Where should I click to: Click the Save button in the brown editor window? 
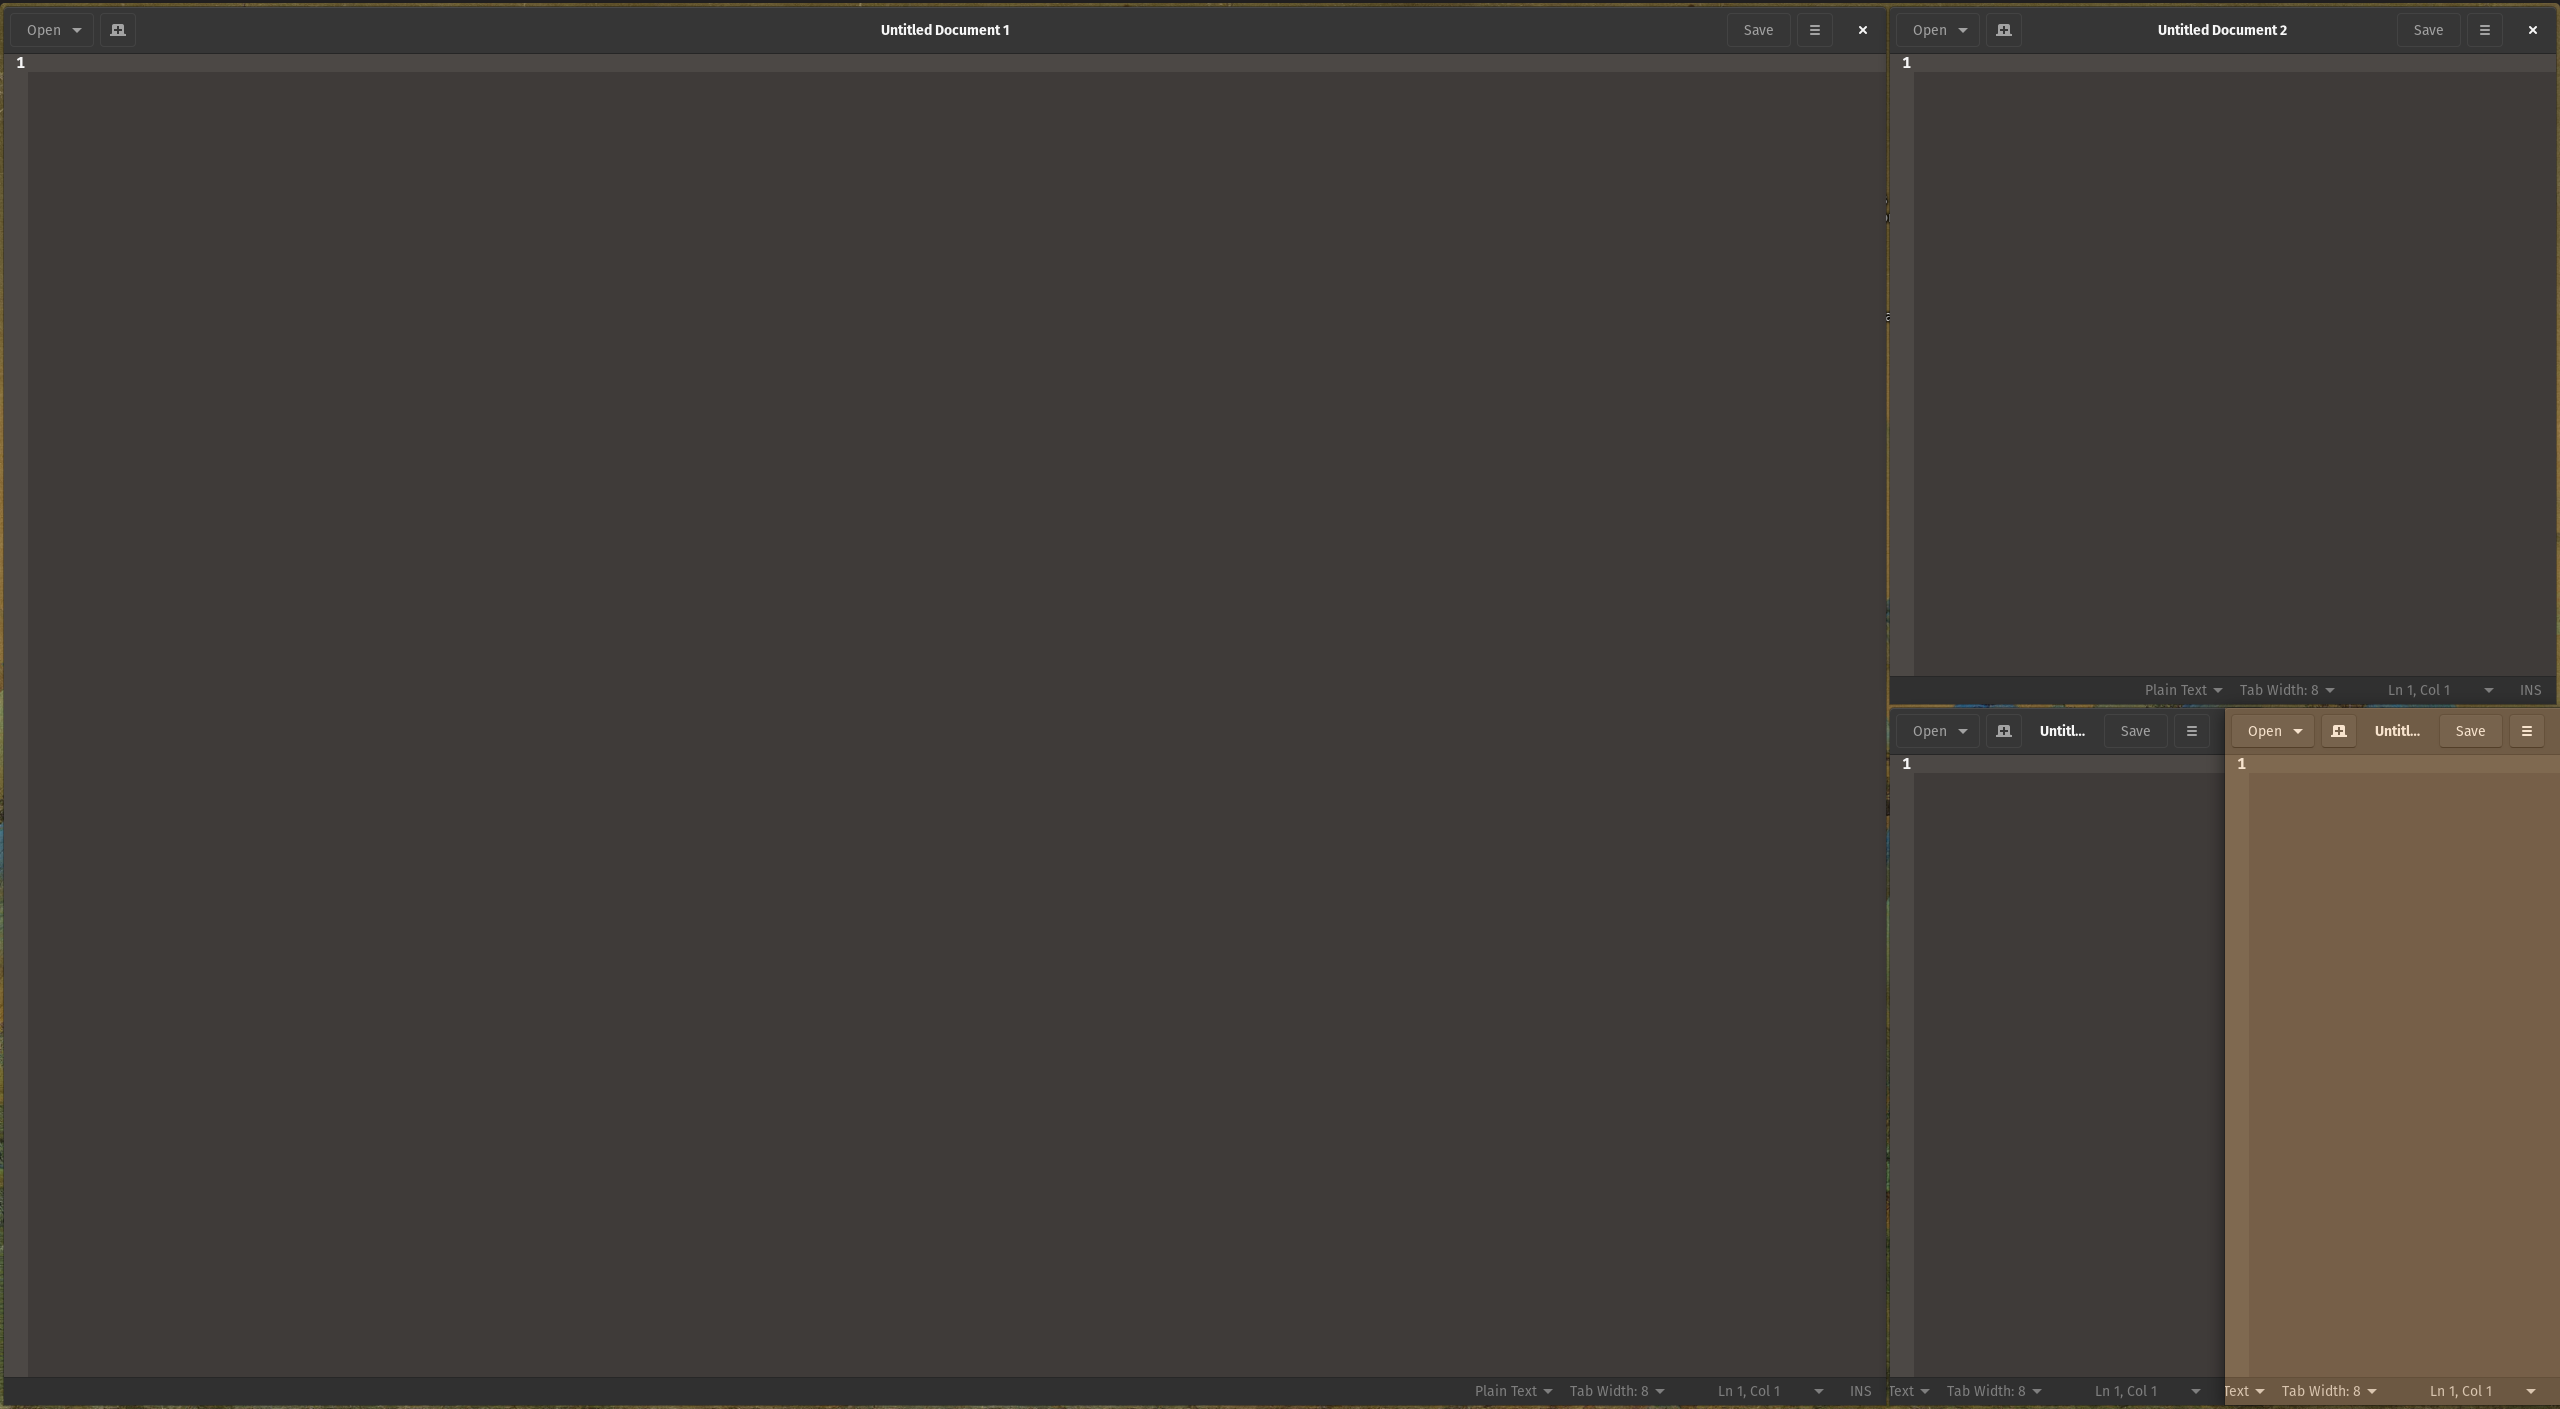[x=2470, y=731]
